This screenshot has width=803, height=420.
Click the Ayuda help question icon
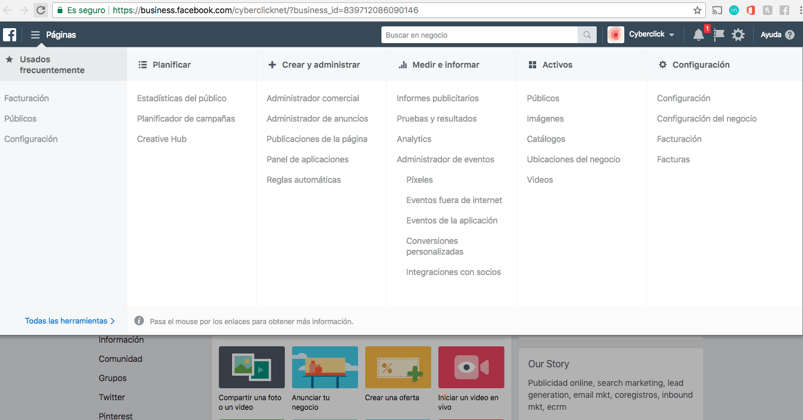pos(790,35)
